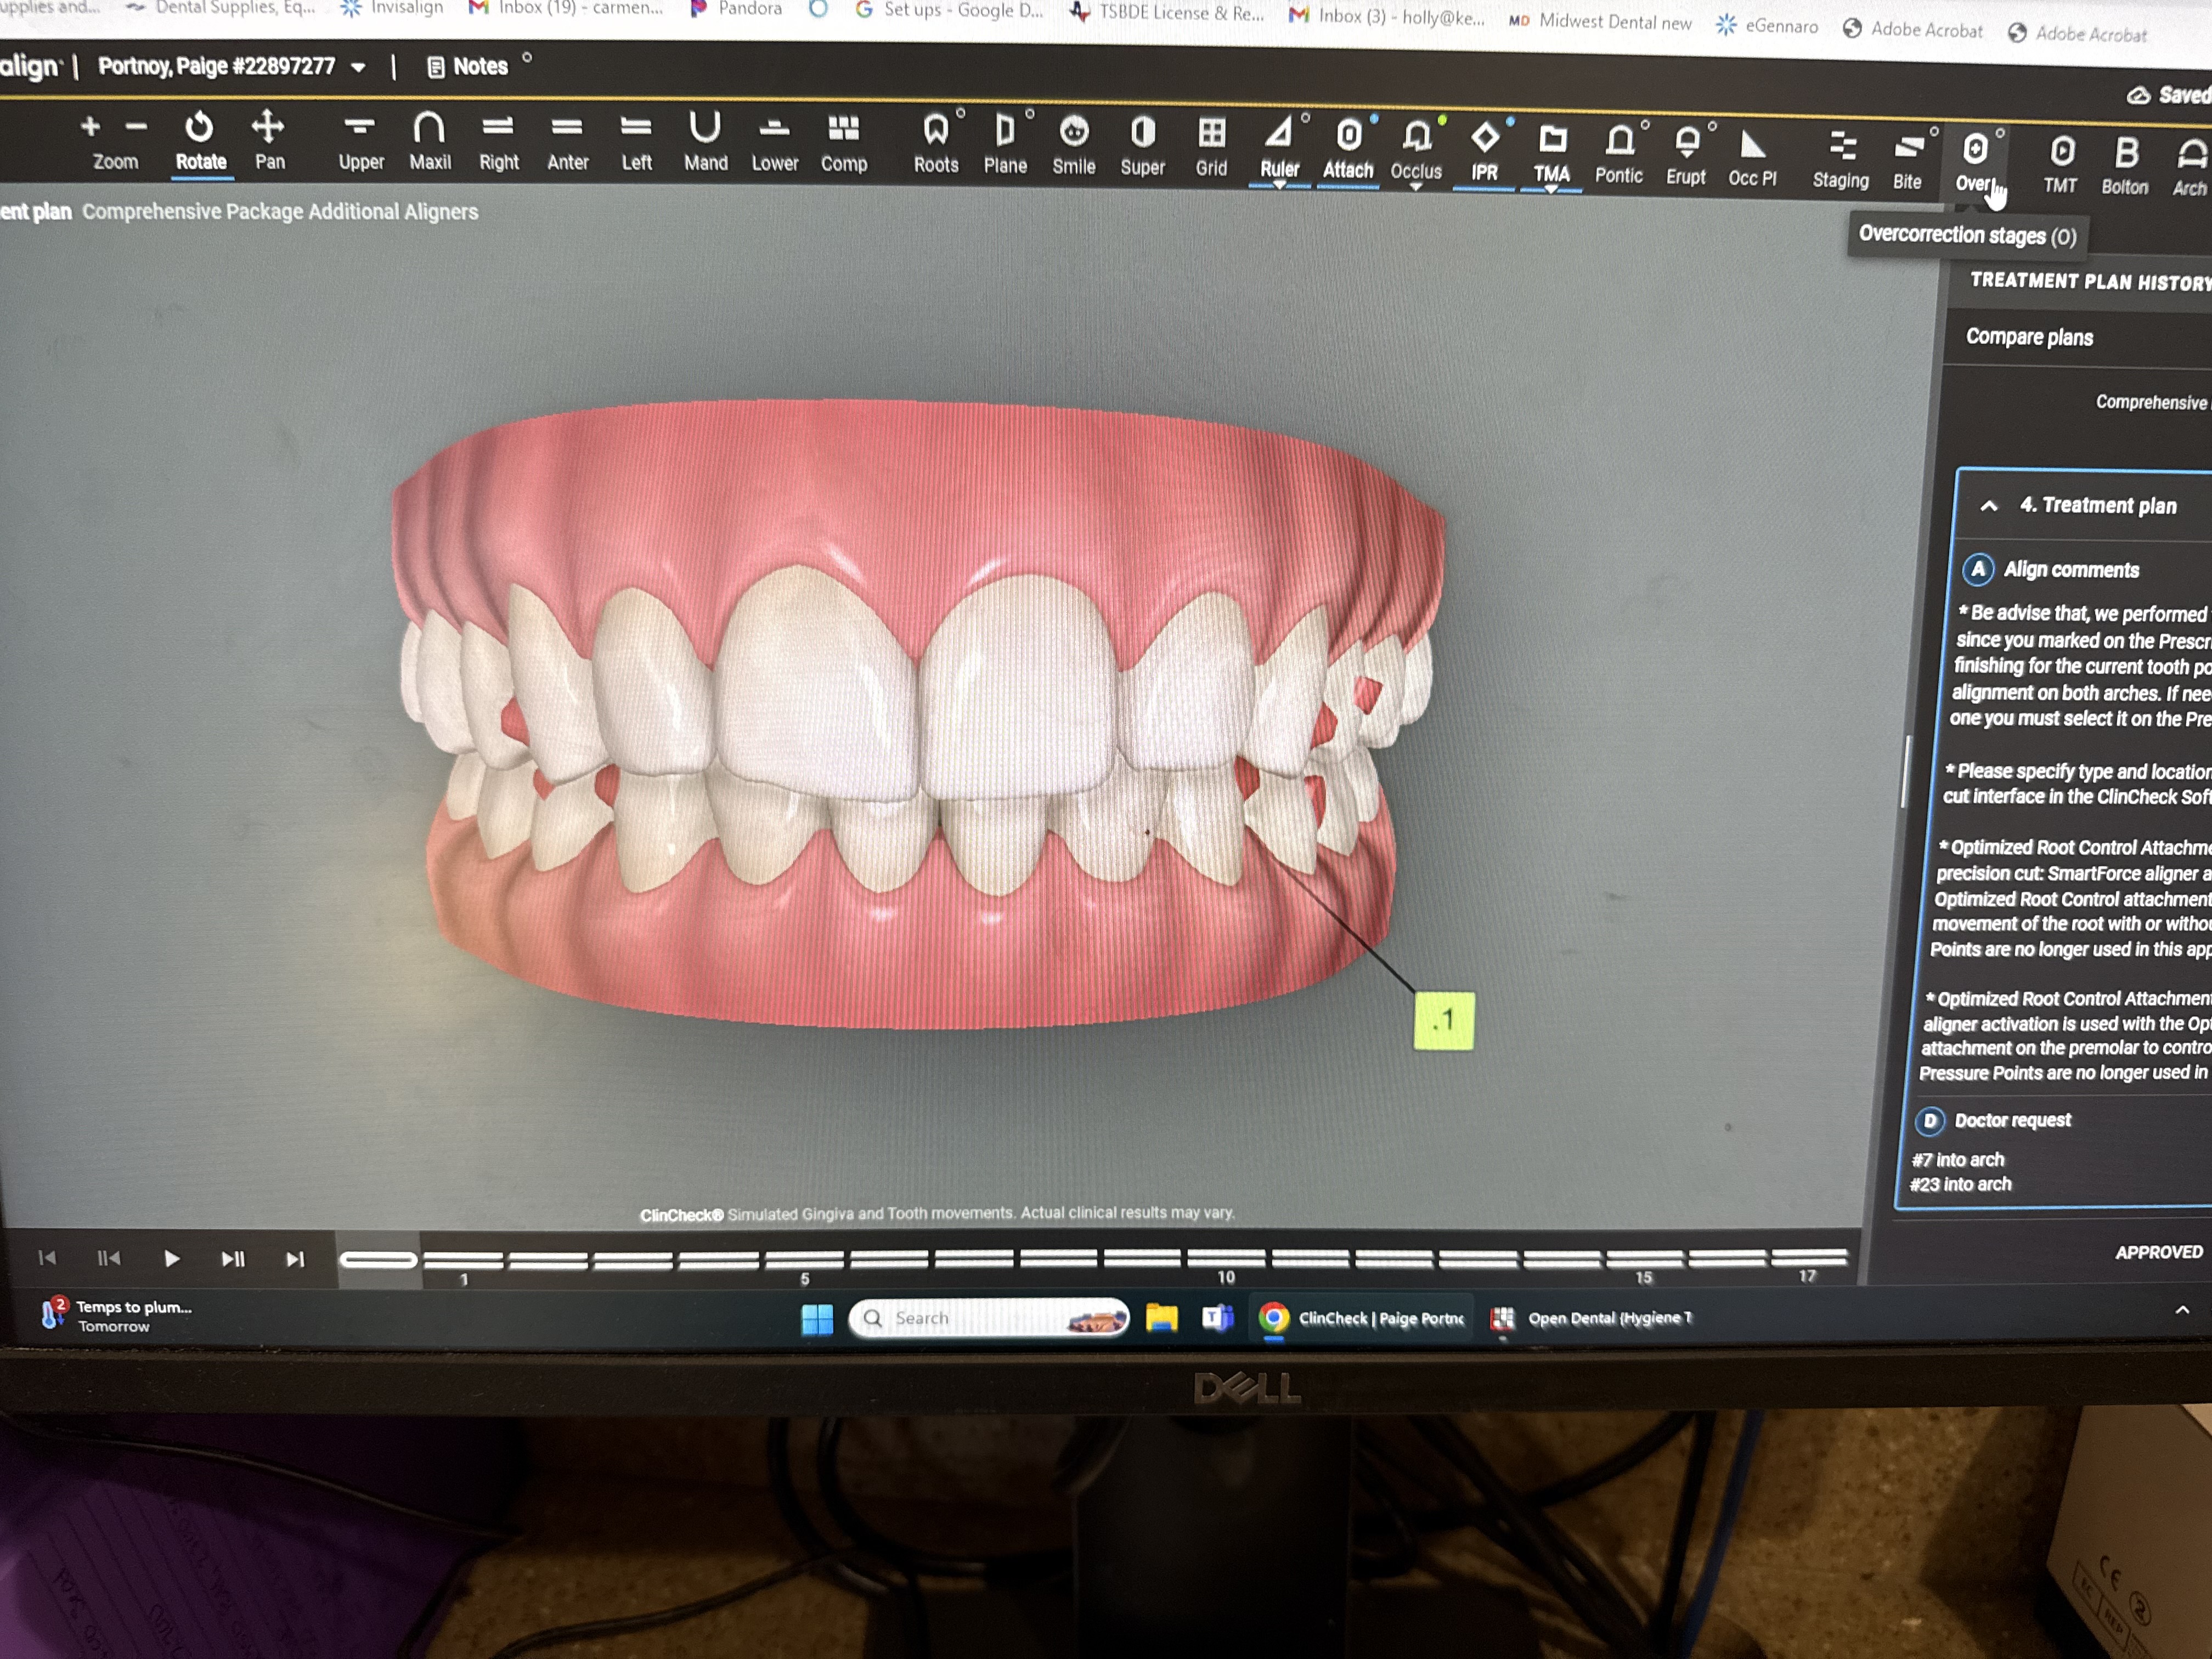This screenshot has width=2212, height=1659.
Task: Open patient name dropdown arrow
Action: coord(358,68)
